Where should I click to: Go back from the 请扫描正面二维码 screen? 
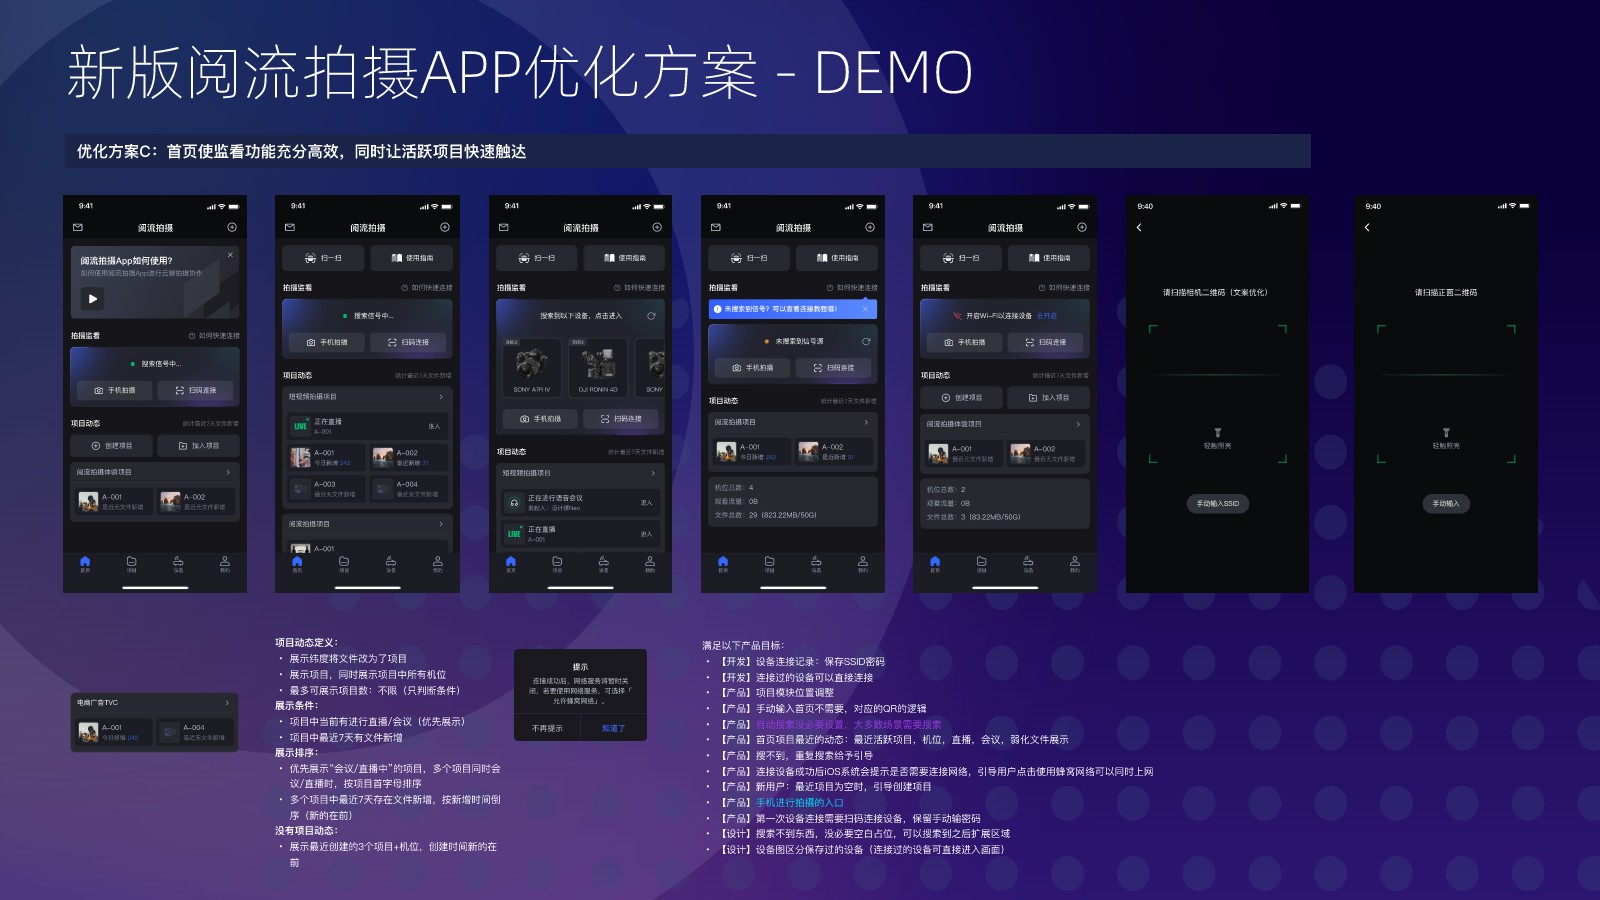1367,228
